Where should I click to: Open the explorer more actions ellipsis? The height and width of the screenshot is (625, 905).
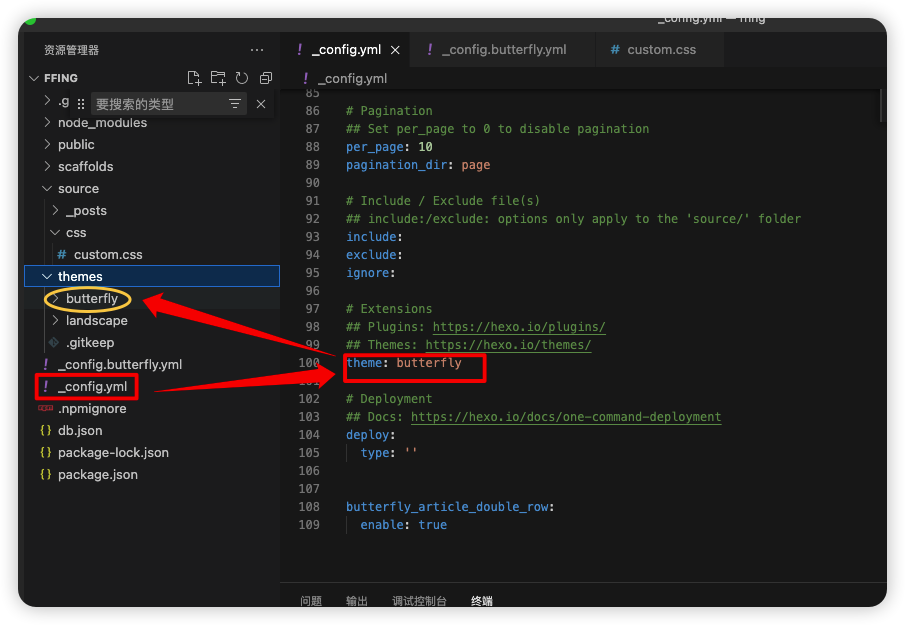coord(257,50)
